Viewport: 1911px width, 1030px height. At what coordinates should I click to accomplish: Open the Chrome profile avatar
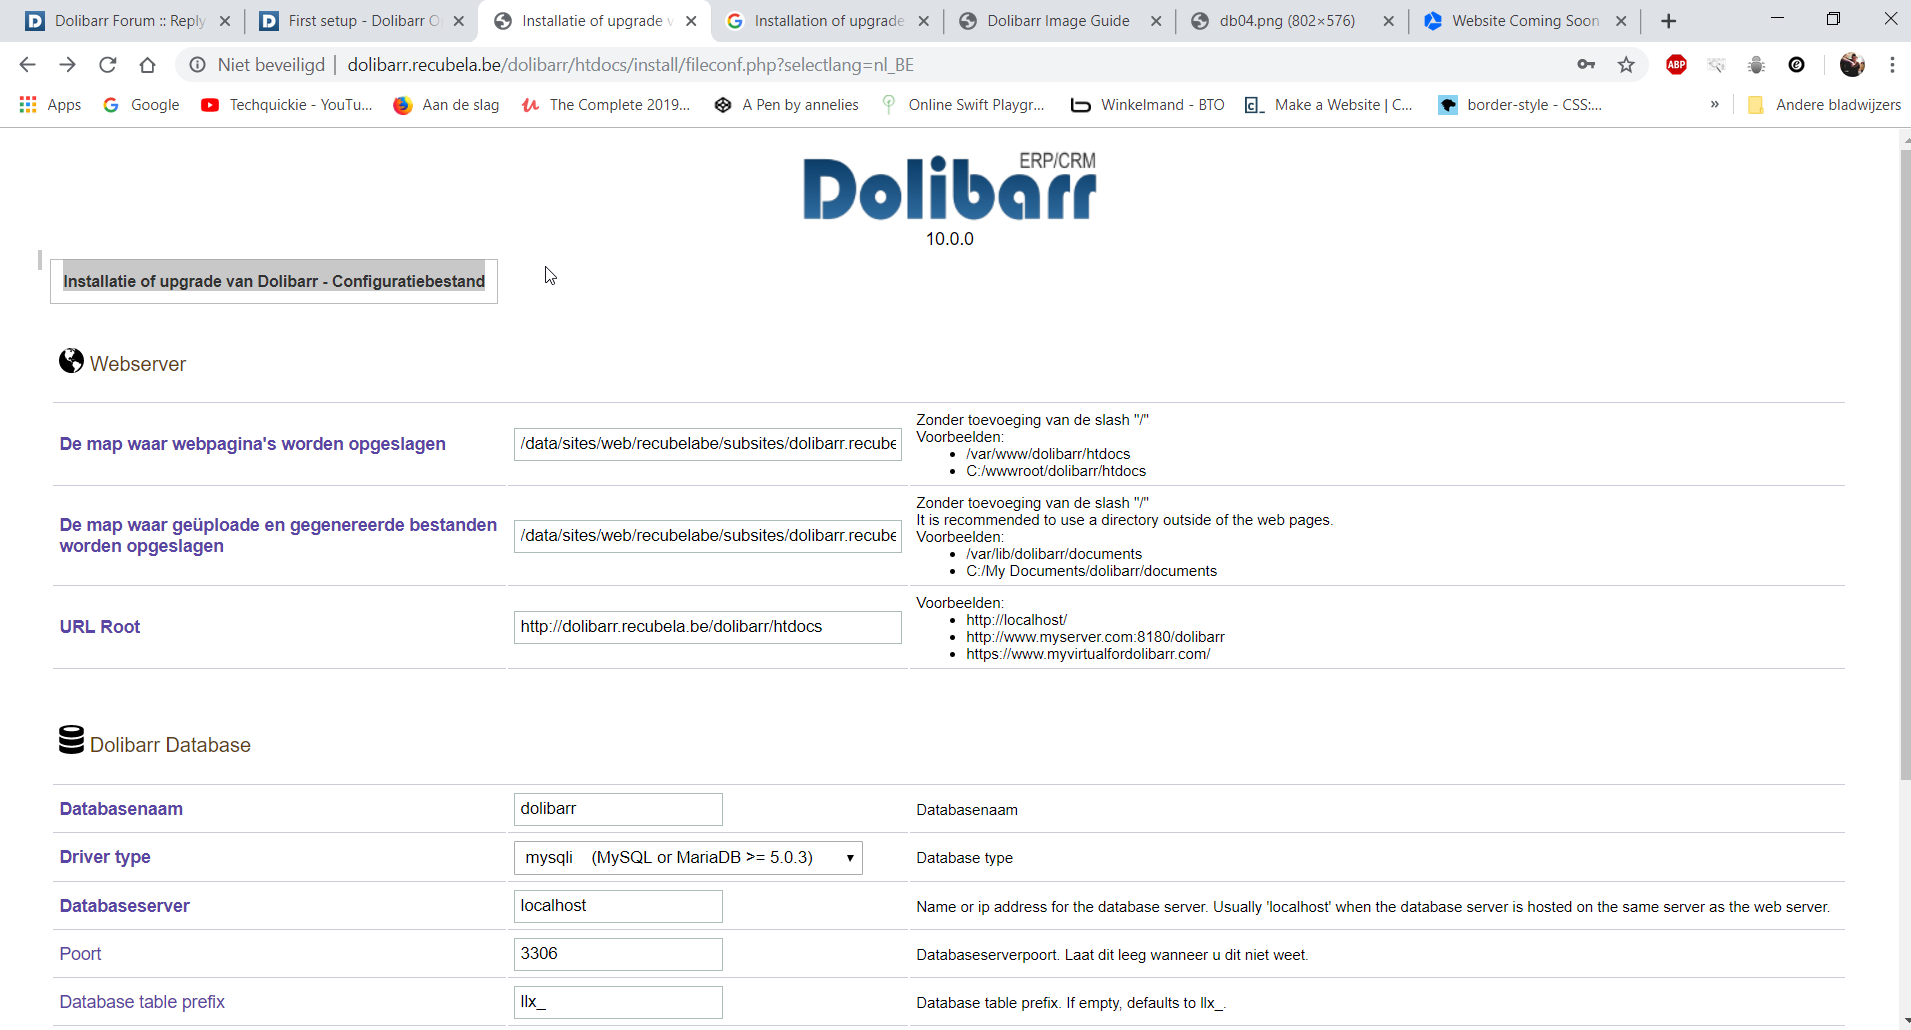tap(1852, 65)
